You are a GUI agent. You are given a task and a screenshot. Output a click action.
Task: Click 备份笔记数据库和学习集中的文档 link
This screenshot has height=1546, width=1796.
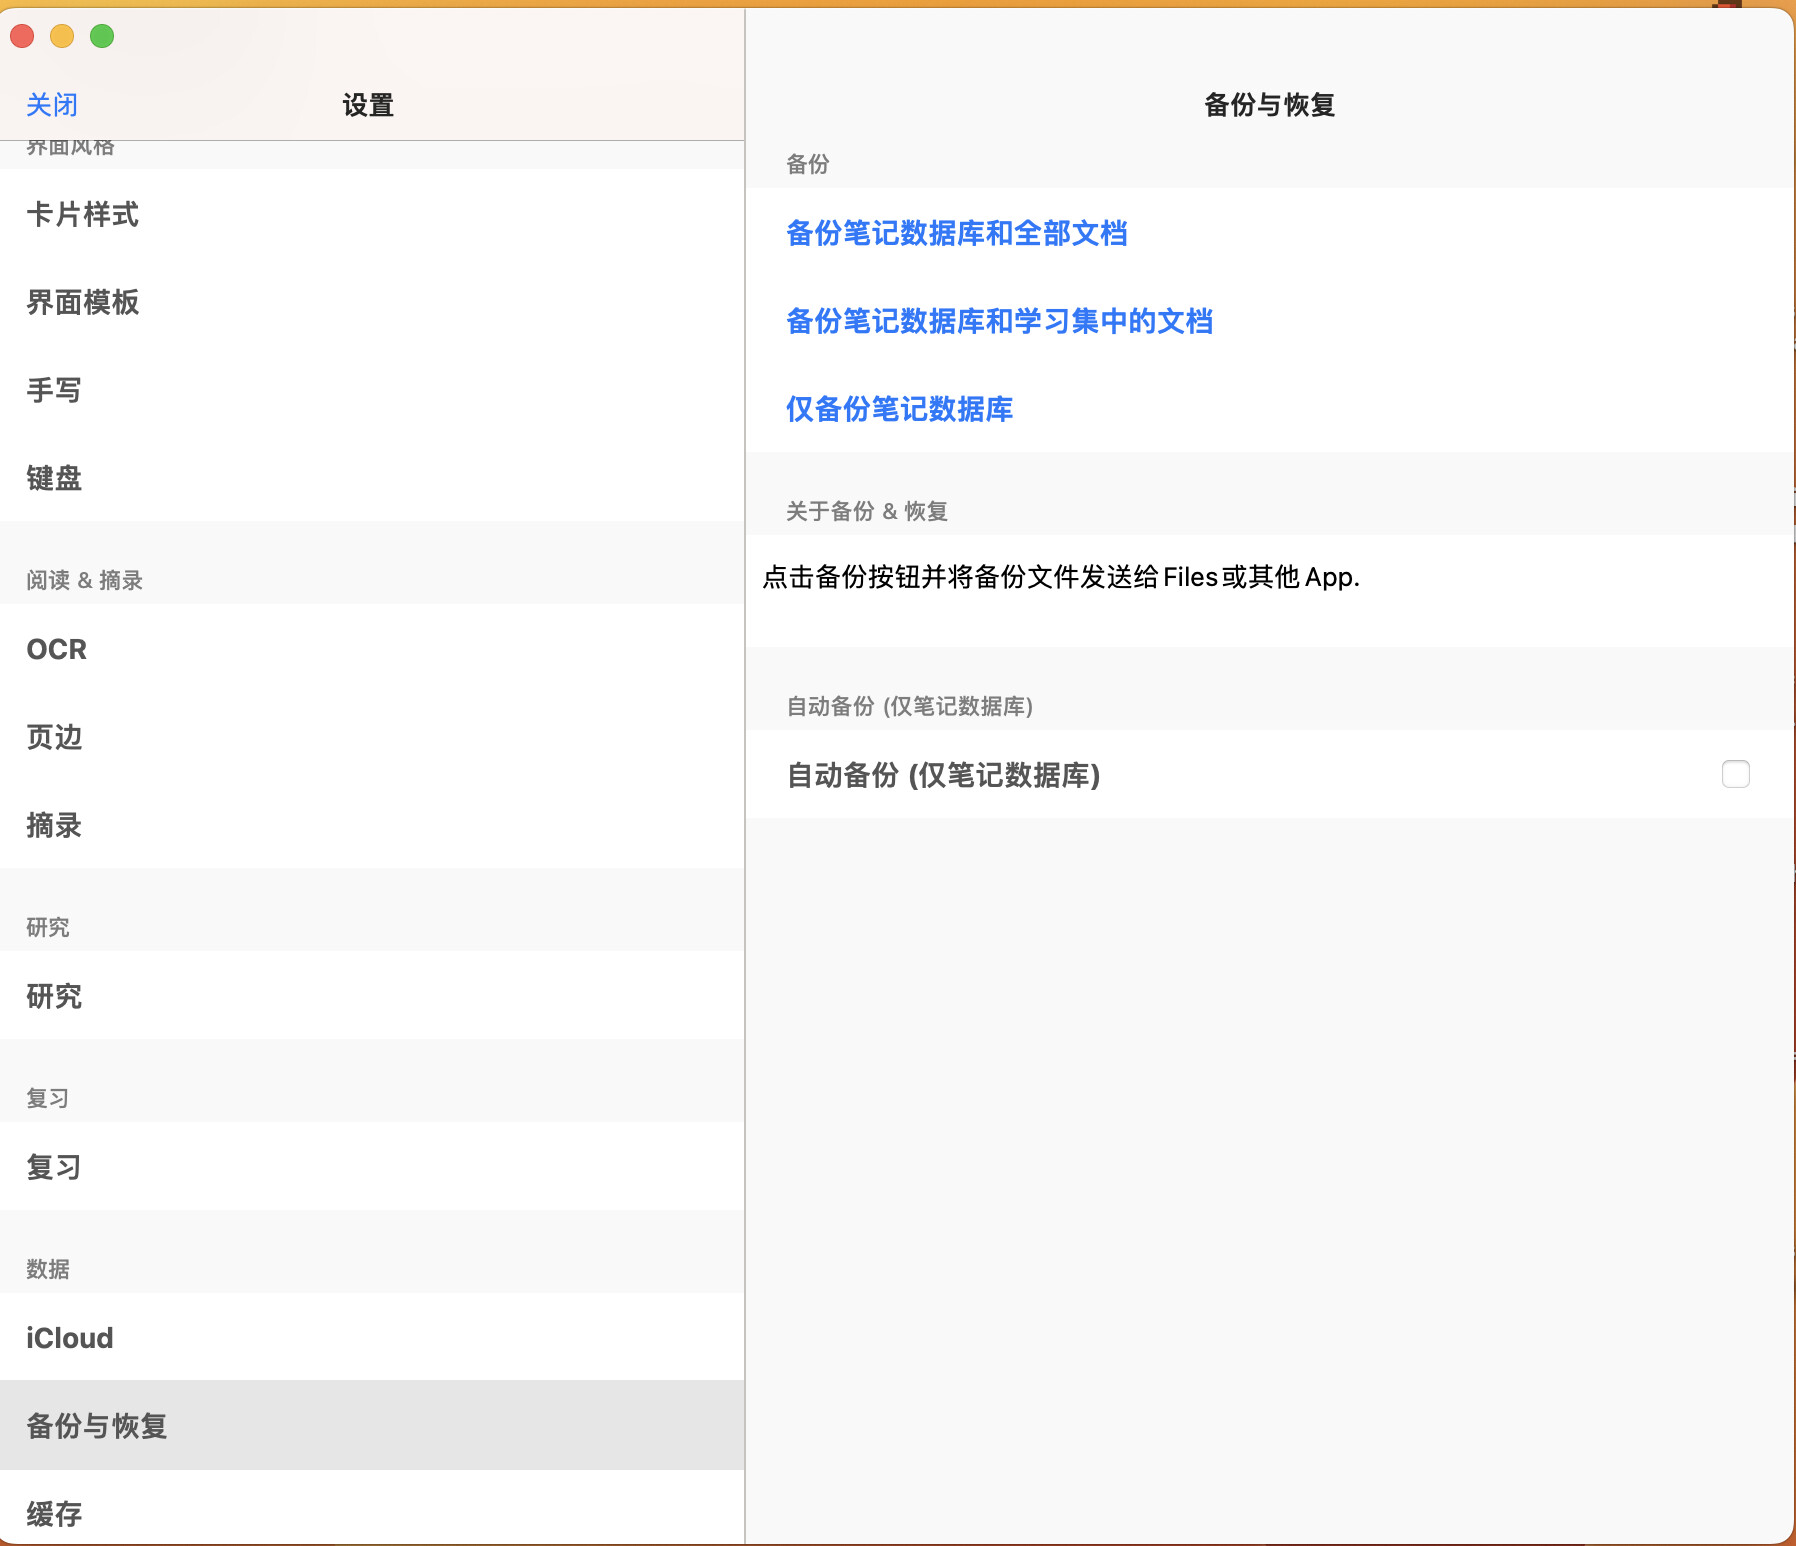pos(1000,321)
